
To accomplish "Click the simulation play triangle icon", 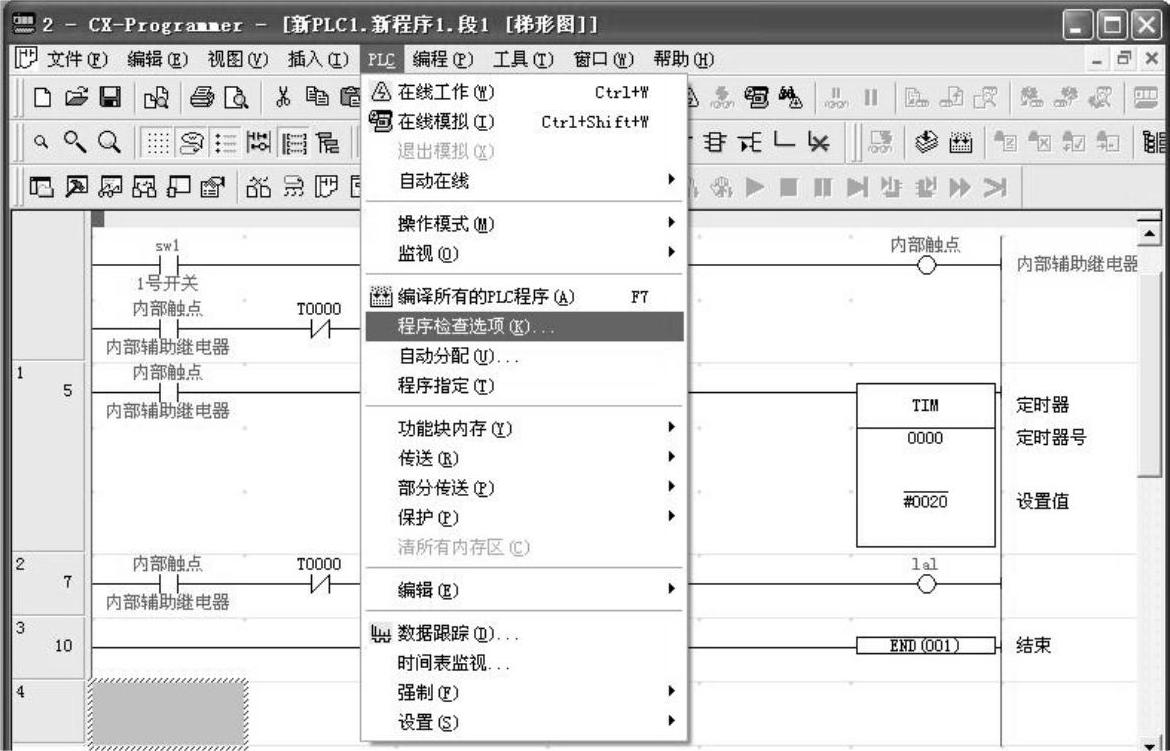I will pos(755,187).
